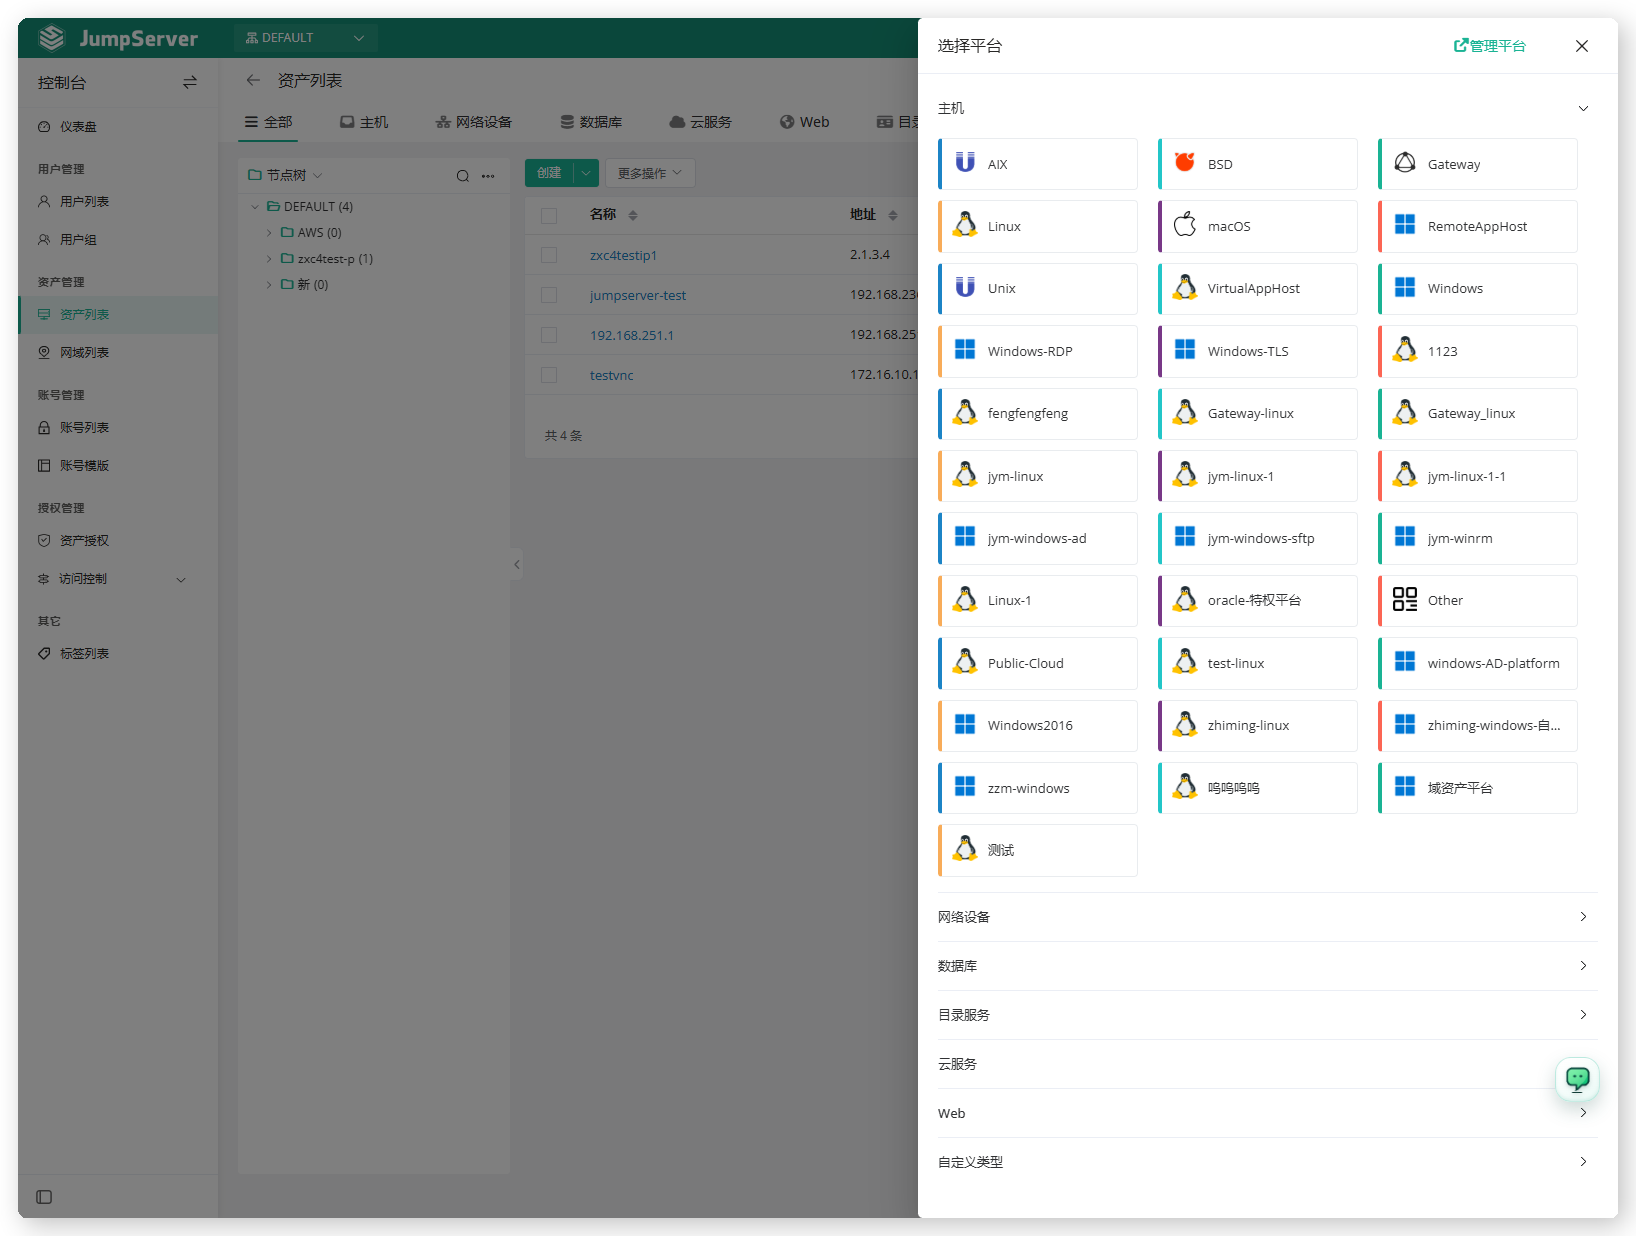Collapse the 主机 platform section

pyautogui.click(x=1267, y=108)
